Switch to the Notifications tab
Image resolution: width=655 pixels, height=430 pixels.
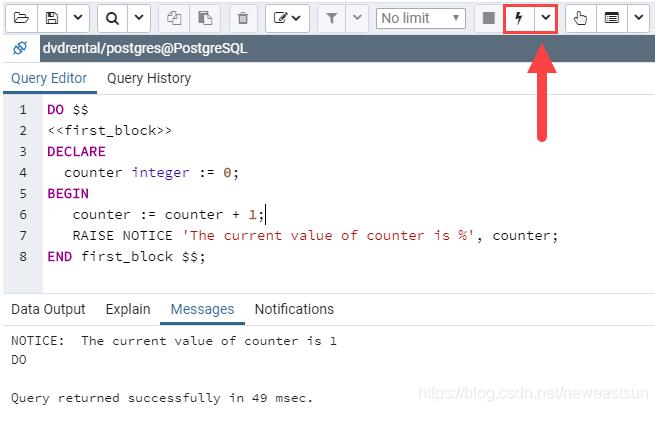[x=294, y=309]
